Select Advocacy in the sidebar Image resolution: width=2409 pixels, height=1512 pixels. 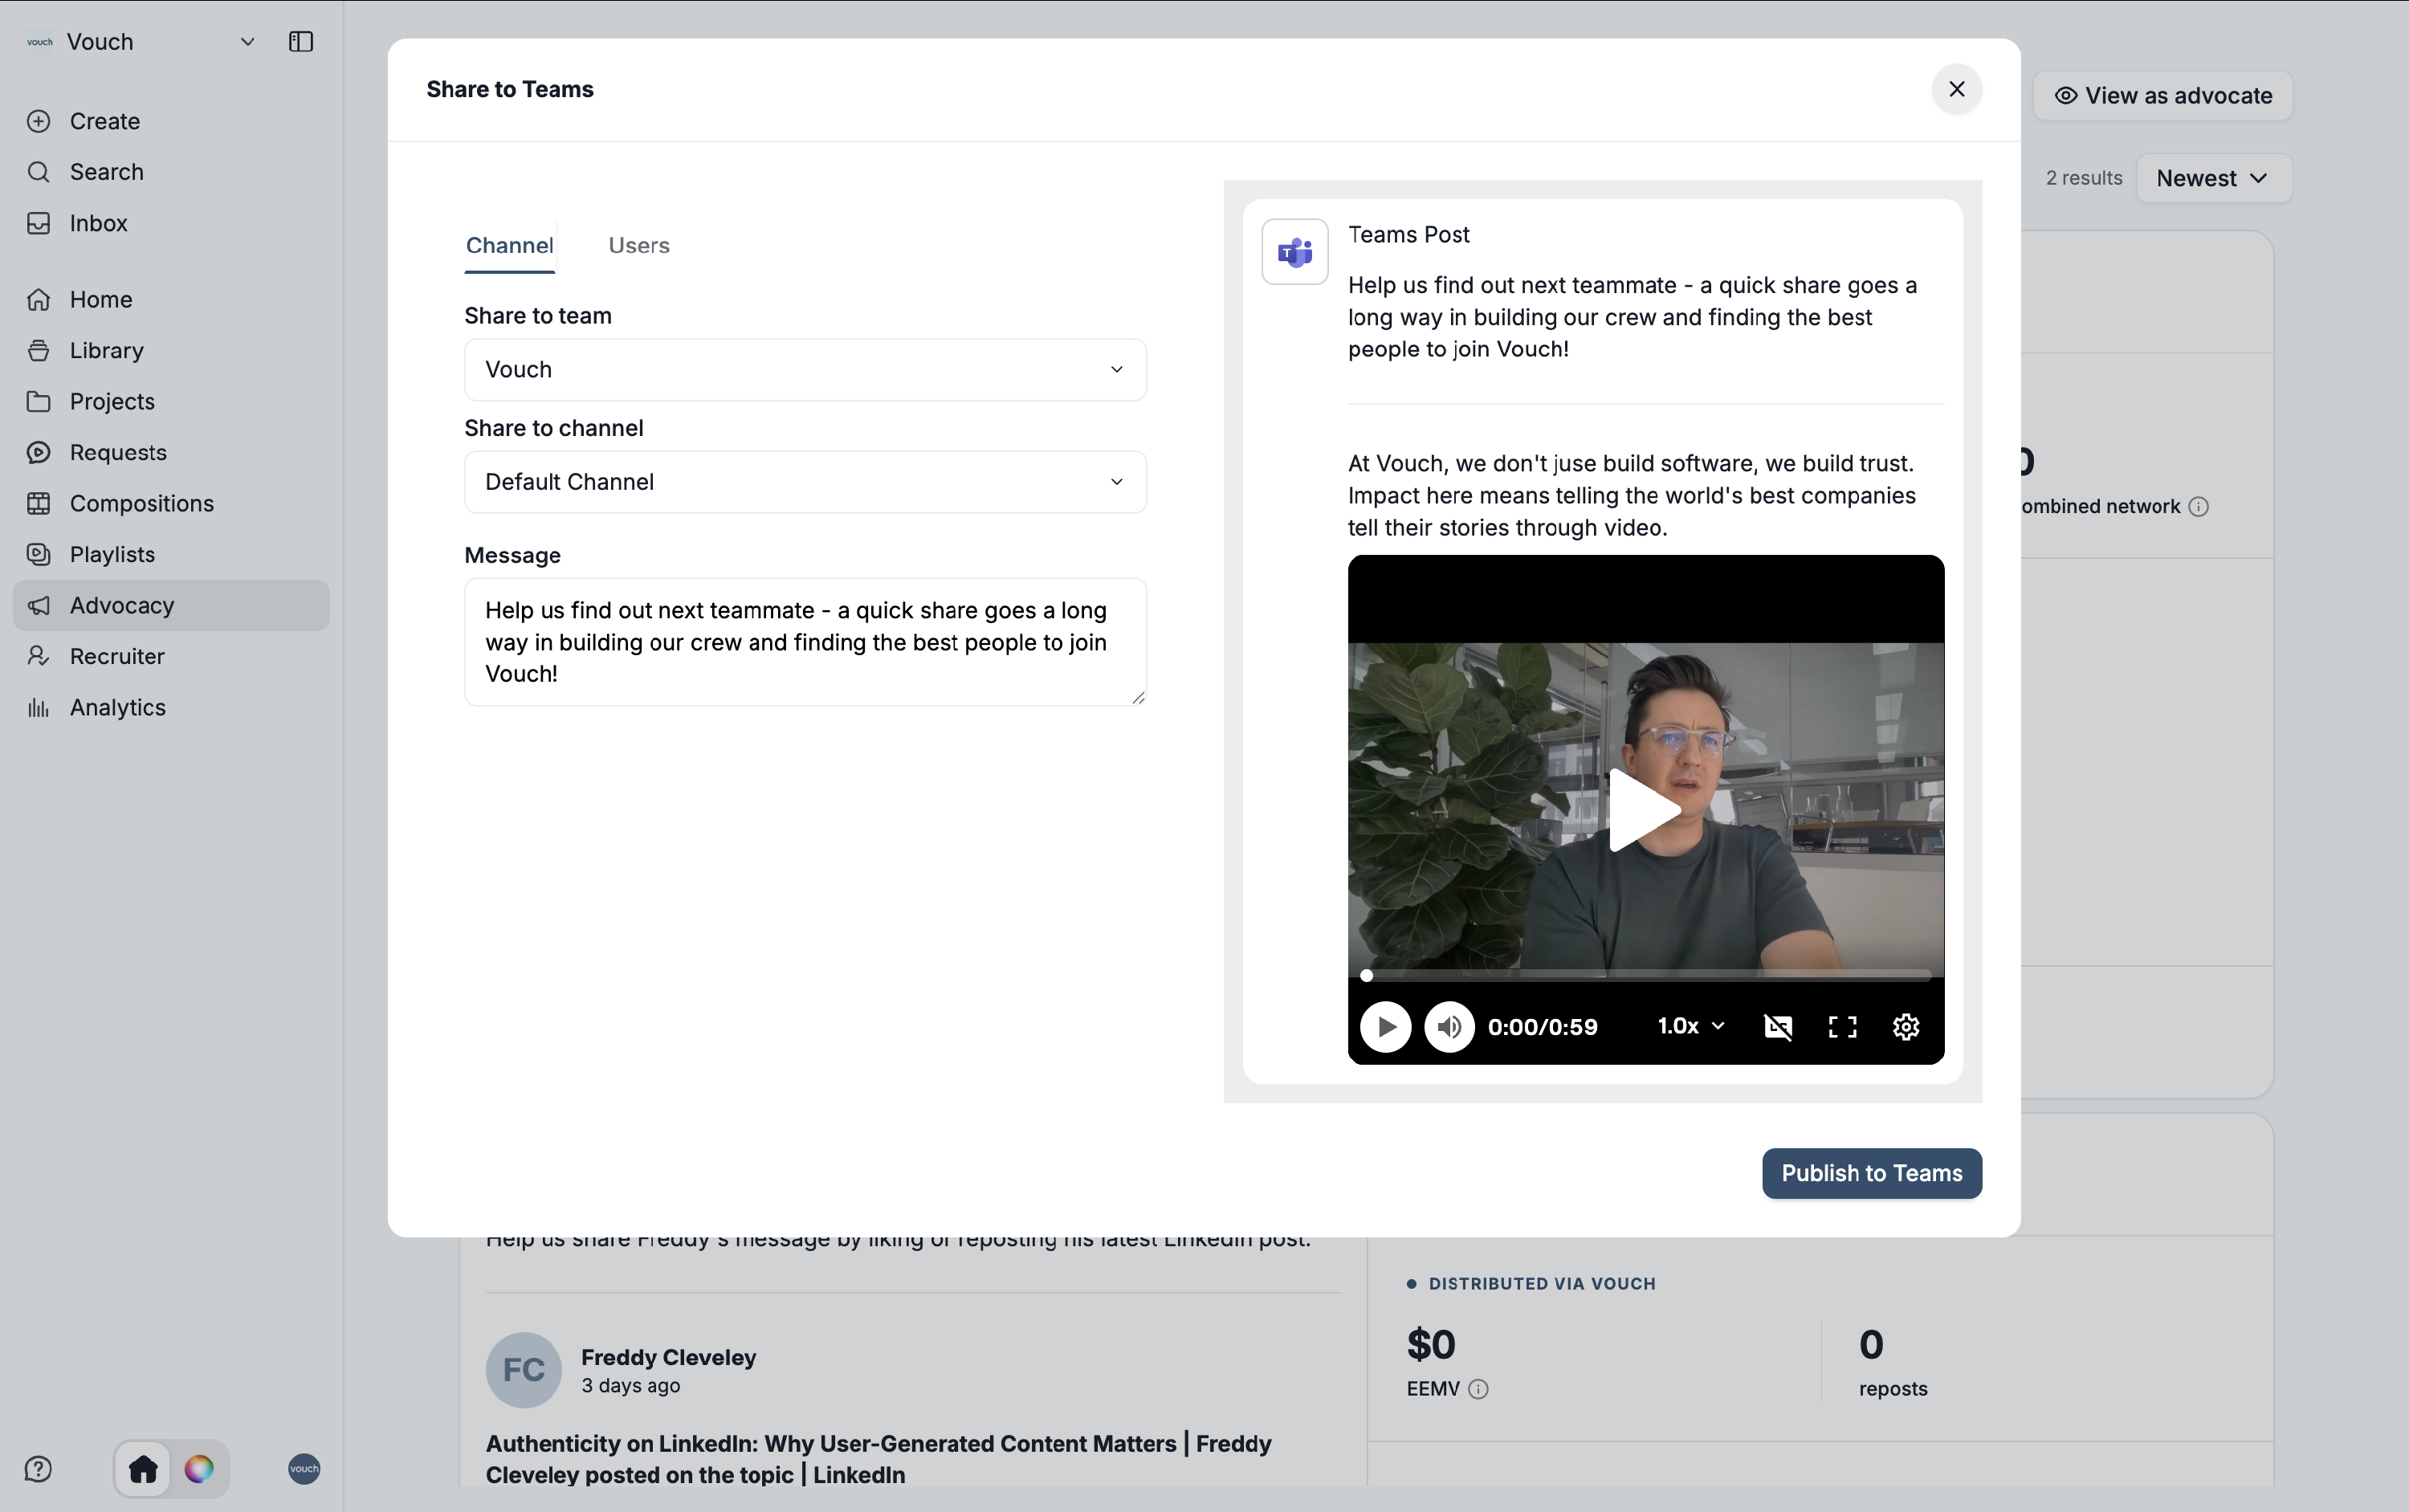[171, 605]
